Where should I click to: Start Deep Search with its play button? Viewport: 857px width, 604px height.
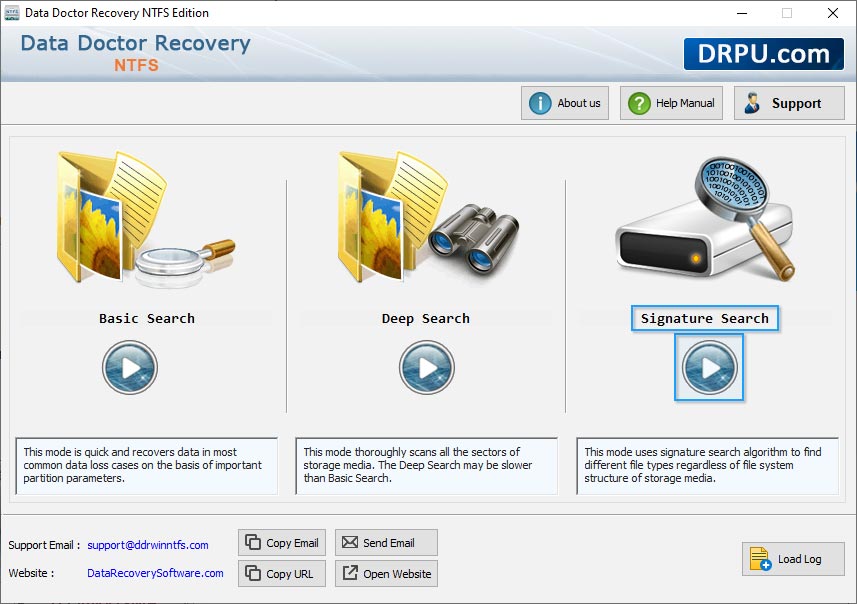[426, 367]
